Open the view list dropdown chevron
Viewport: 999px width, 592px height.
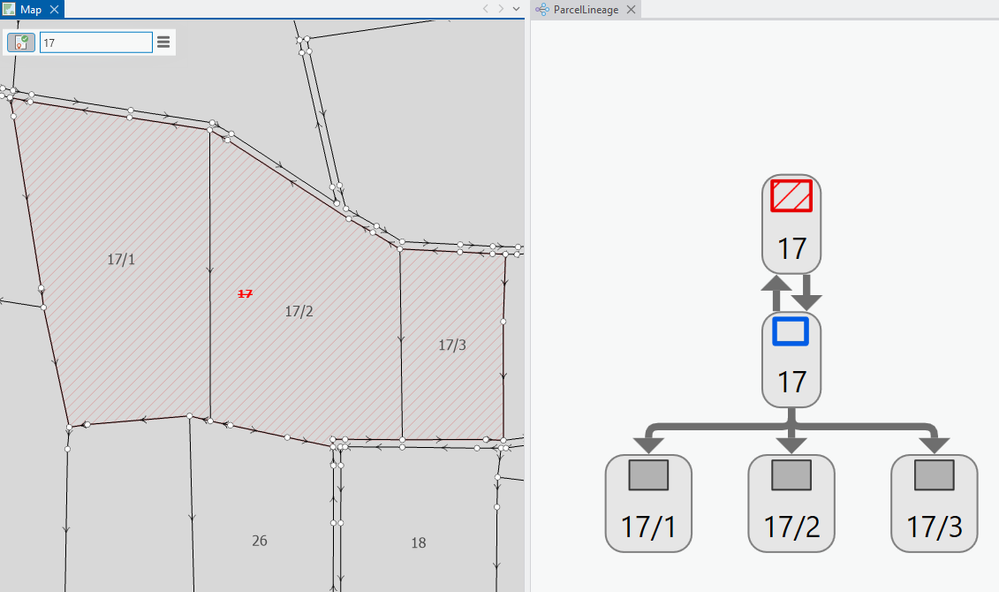pyautogui.click(x=517, y=9)
